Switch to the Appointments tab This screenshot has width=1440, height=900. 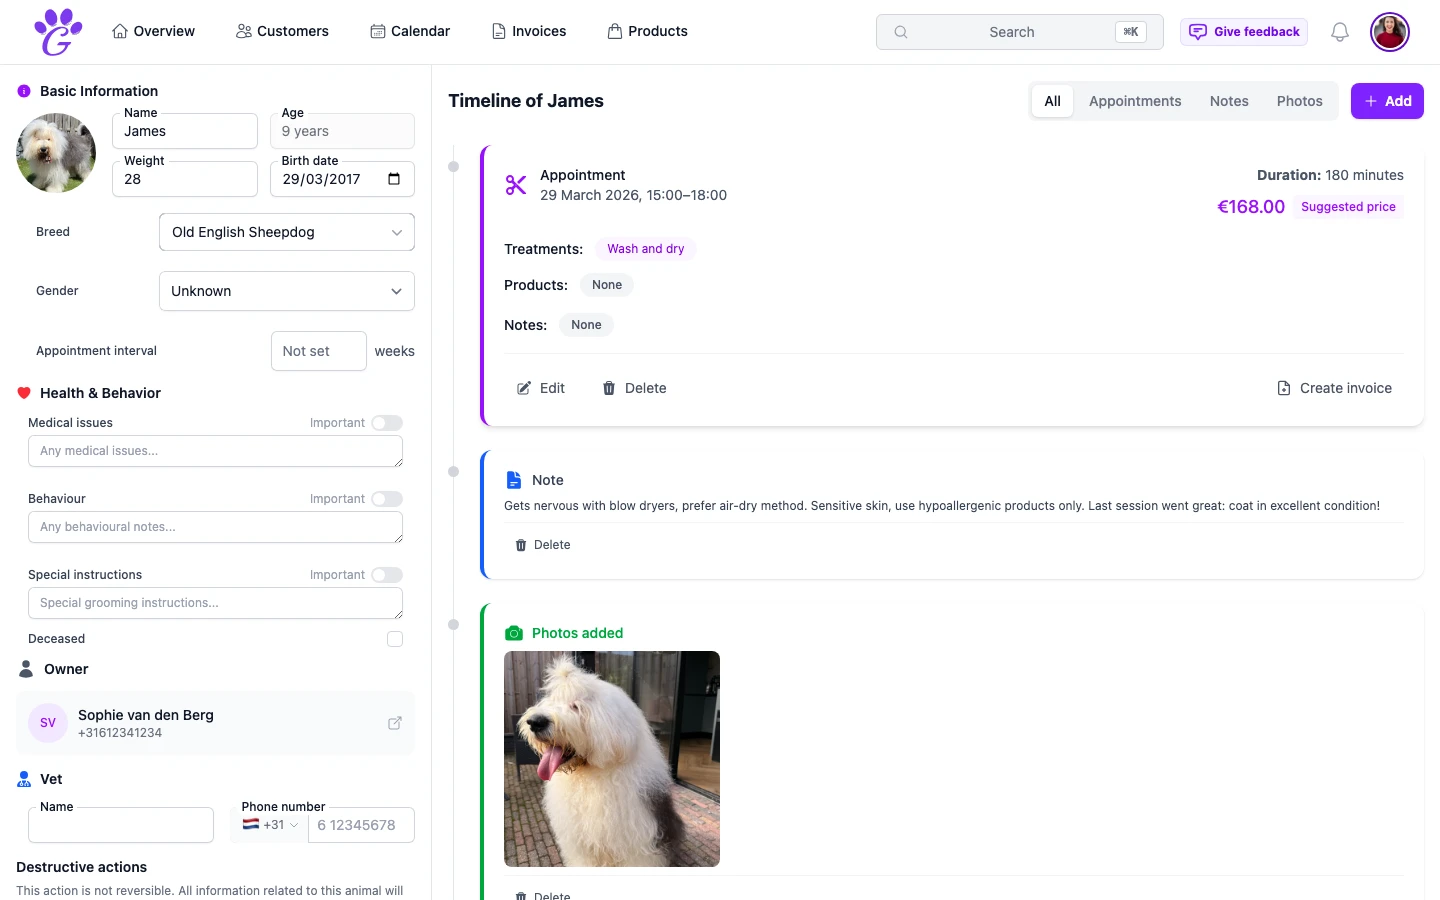1135,101
